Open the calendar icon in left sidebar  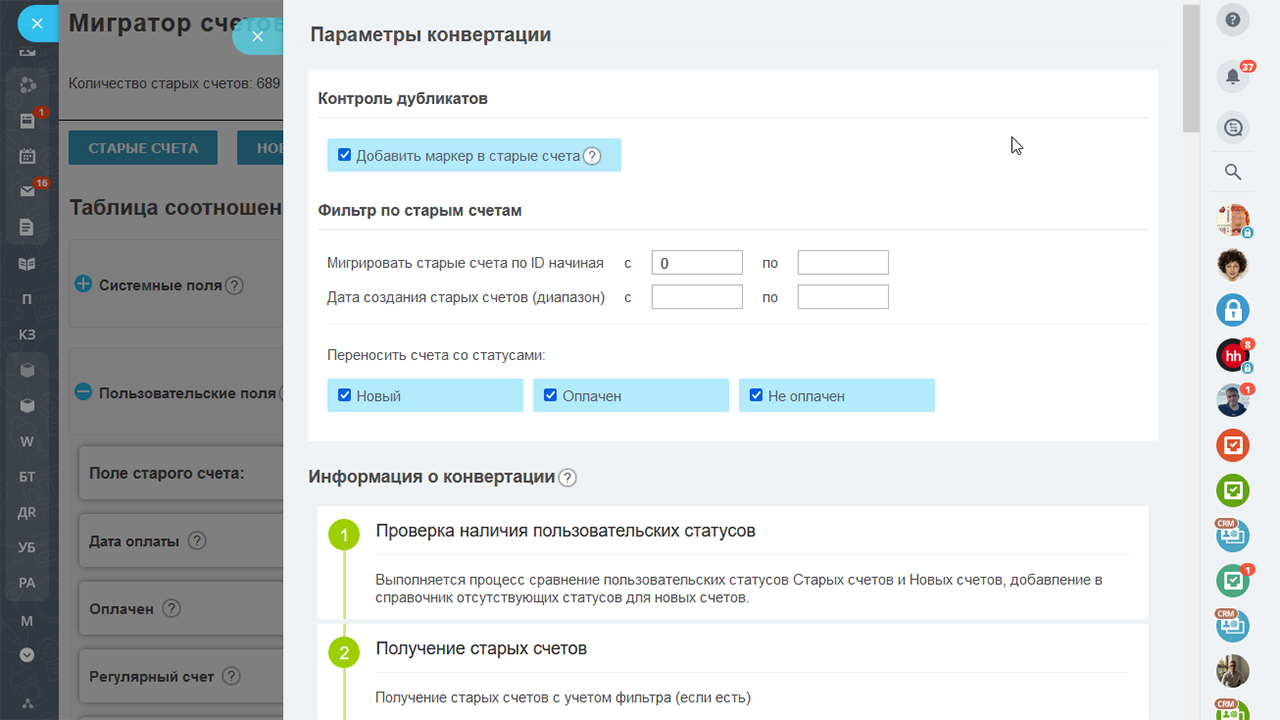pyautogui.click(x=27, y=156)
